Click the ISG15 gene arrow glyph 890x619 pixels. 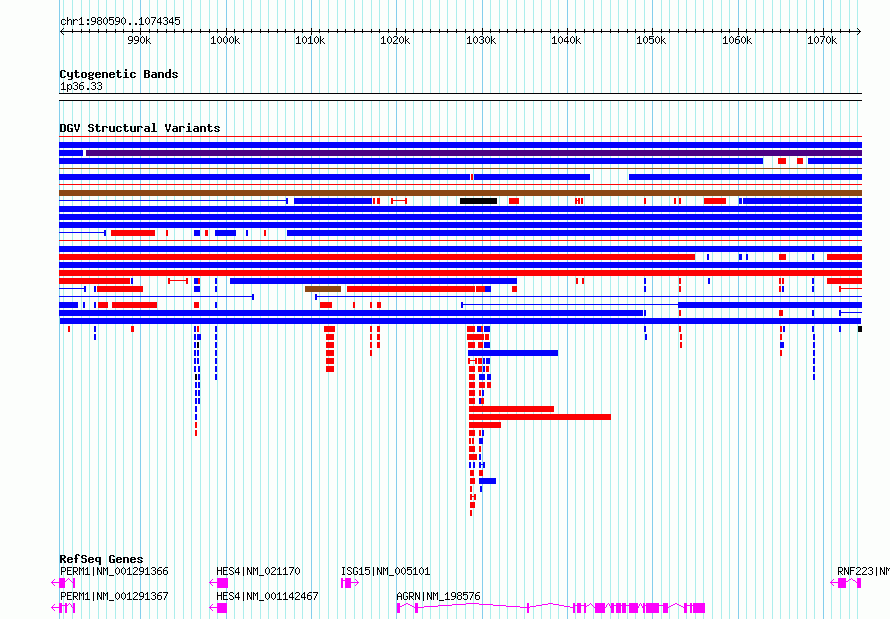click(350, 583)
